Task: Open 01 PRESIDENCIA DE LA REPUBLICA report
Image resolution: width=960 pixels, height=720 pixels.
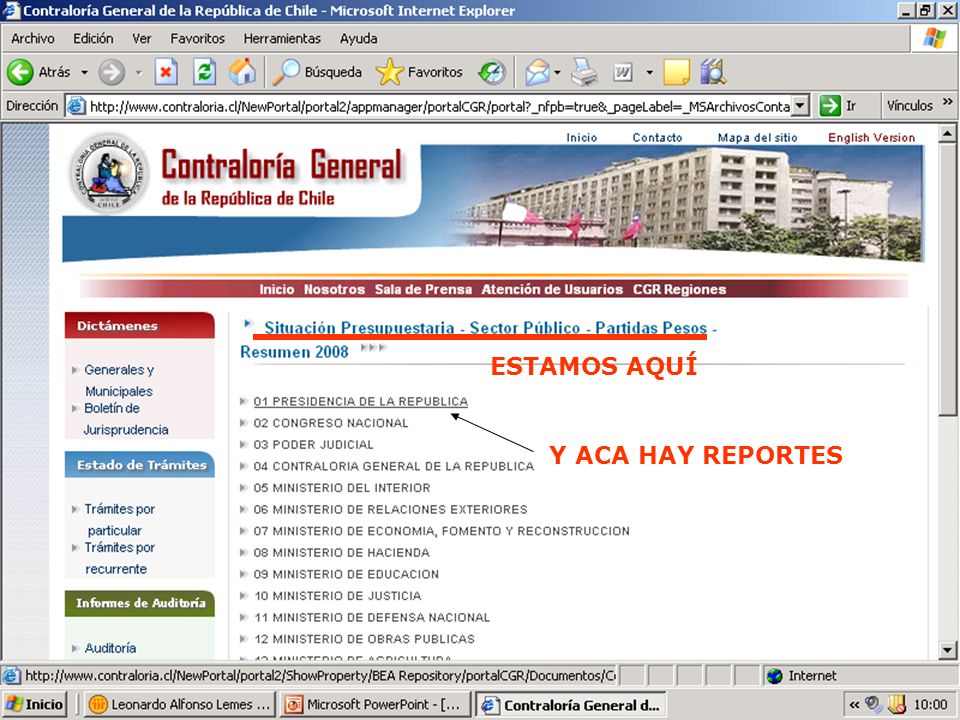Action: coord(361,402)
